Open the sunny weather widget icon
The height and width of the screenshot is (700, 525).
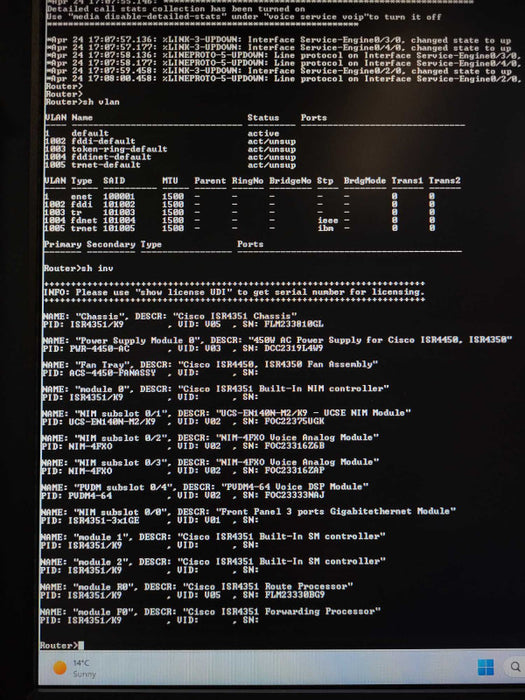coord(60,668)
